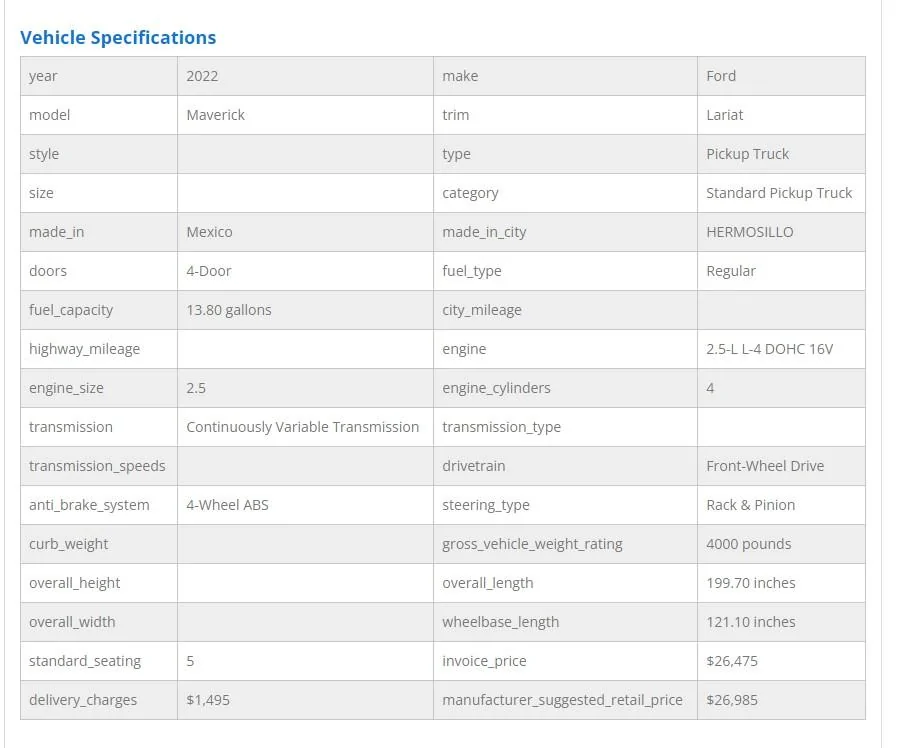Select the made_in value Mexico

209,232
